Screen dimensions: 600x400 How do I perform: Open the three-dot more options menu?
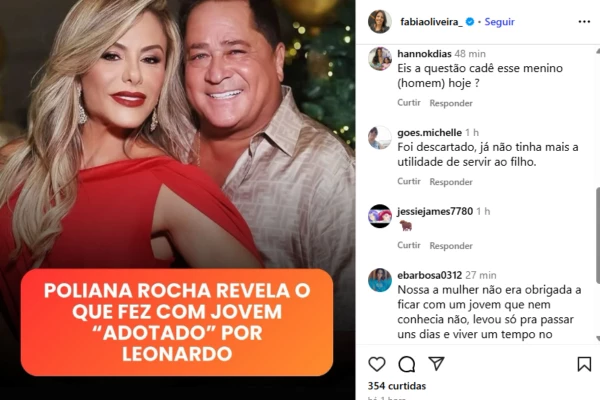point(584,22)
